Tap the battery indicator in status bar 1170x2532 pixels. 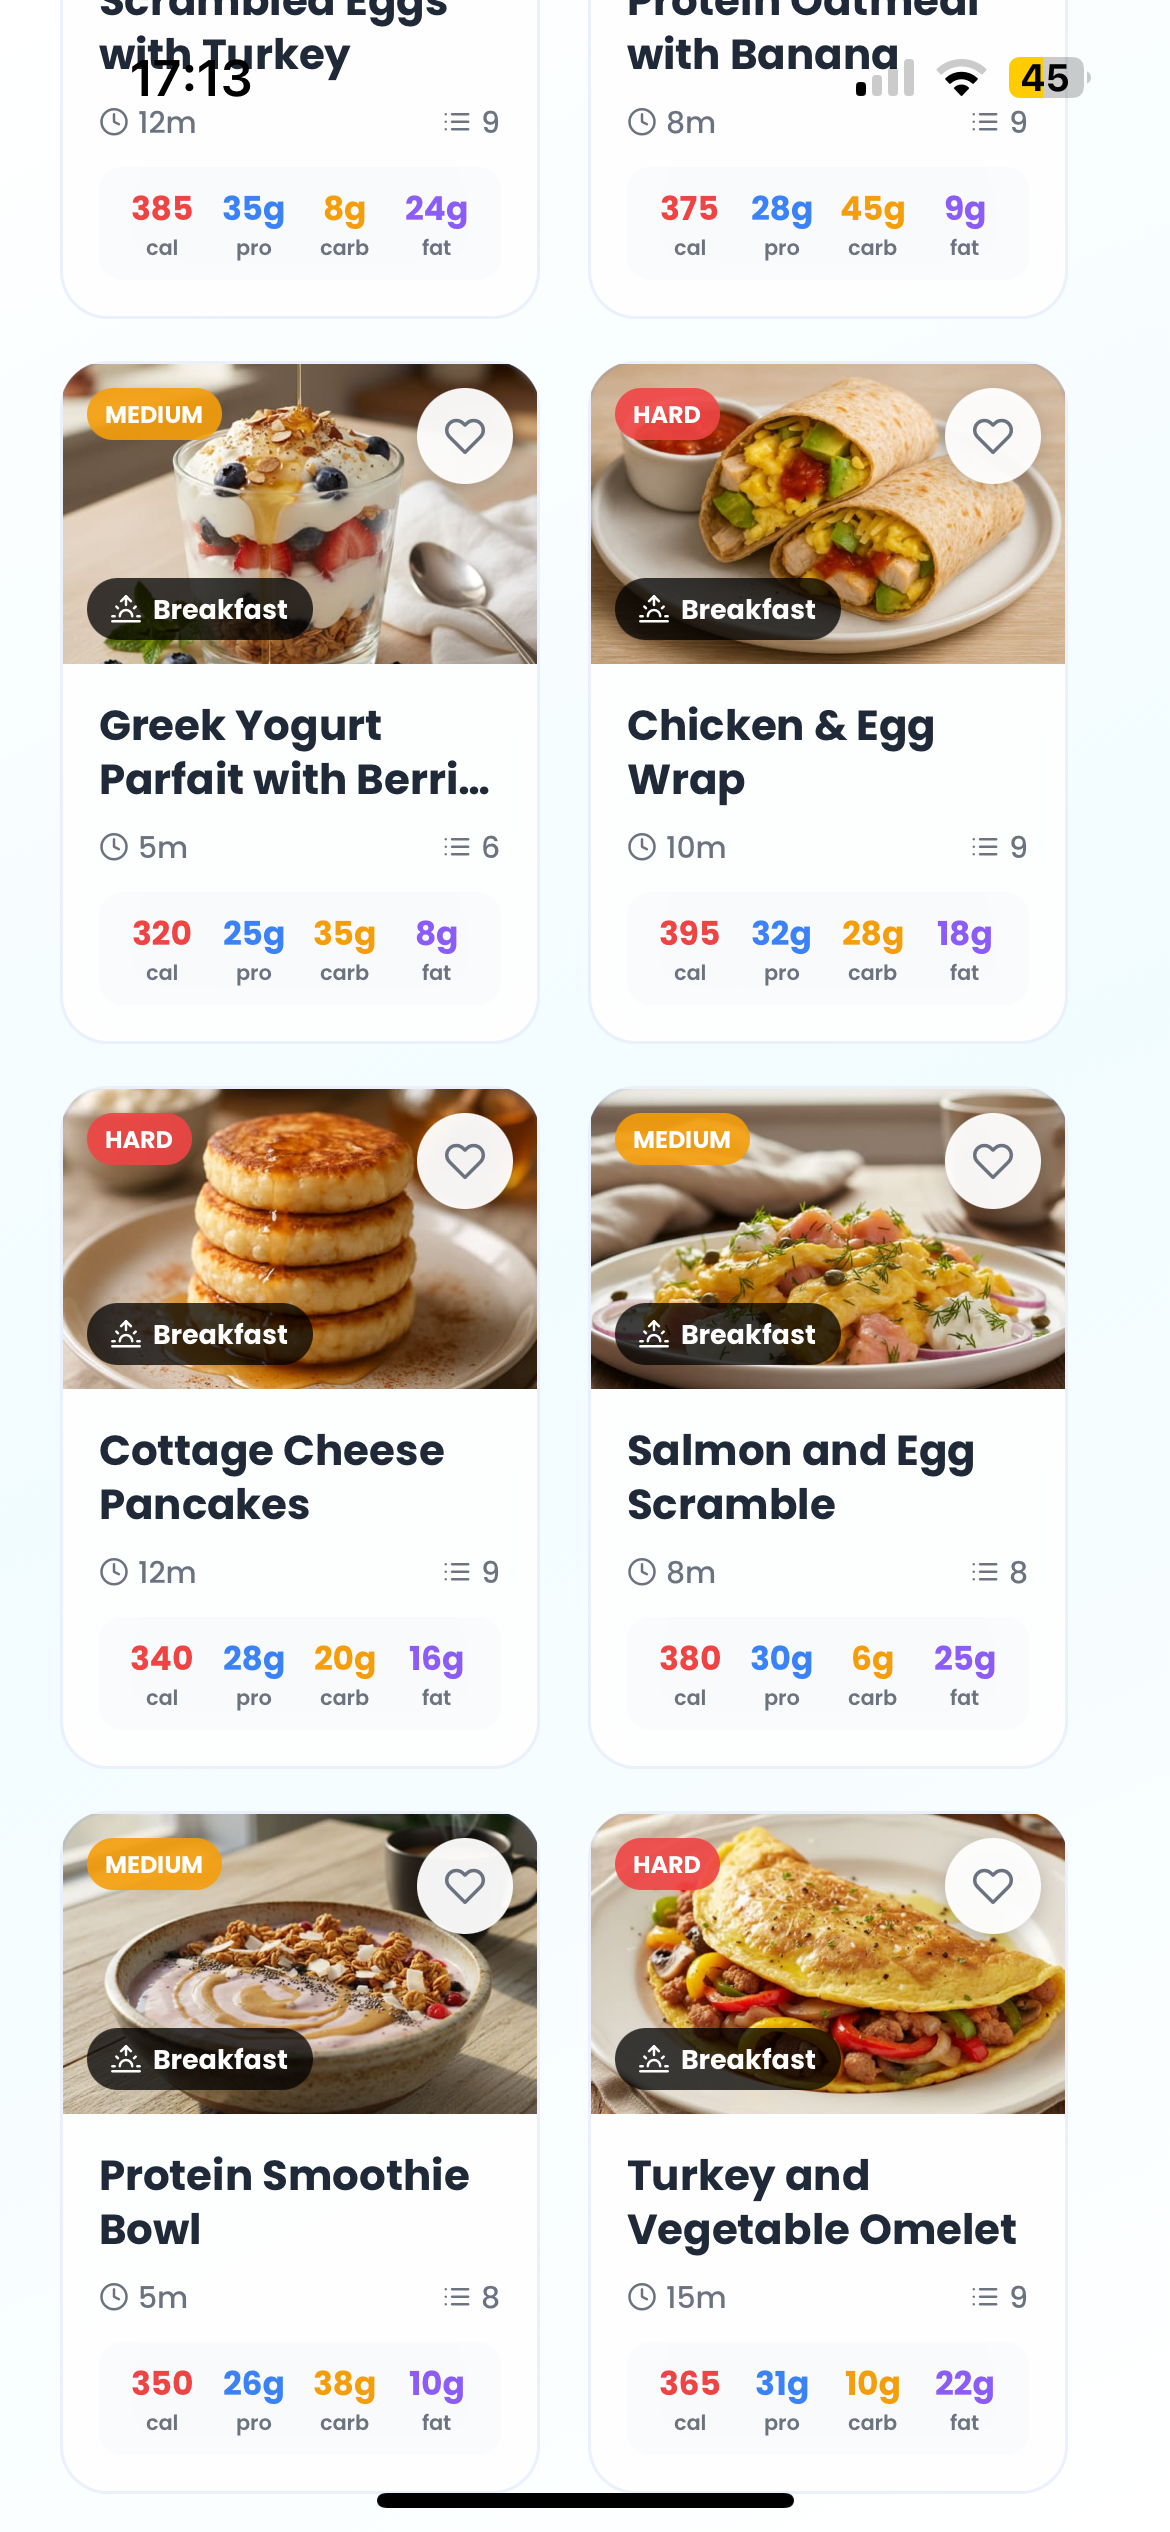[1046, 78]
